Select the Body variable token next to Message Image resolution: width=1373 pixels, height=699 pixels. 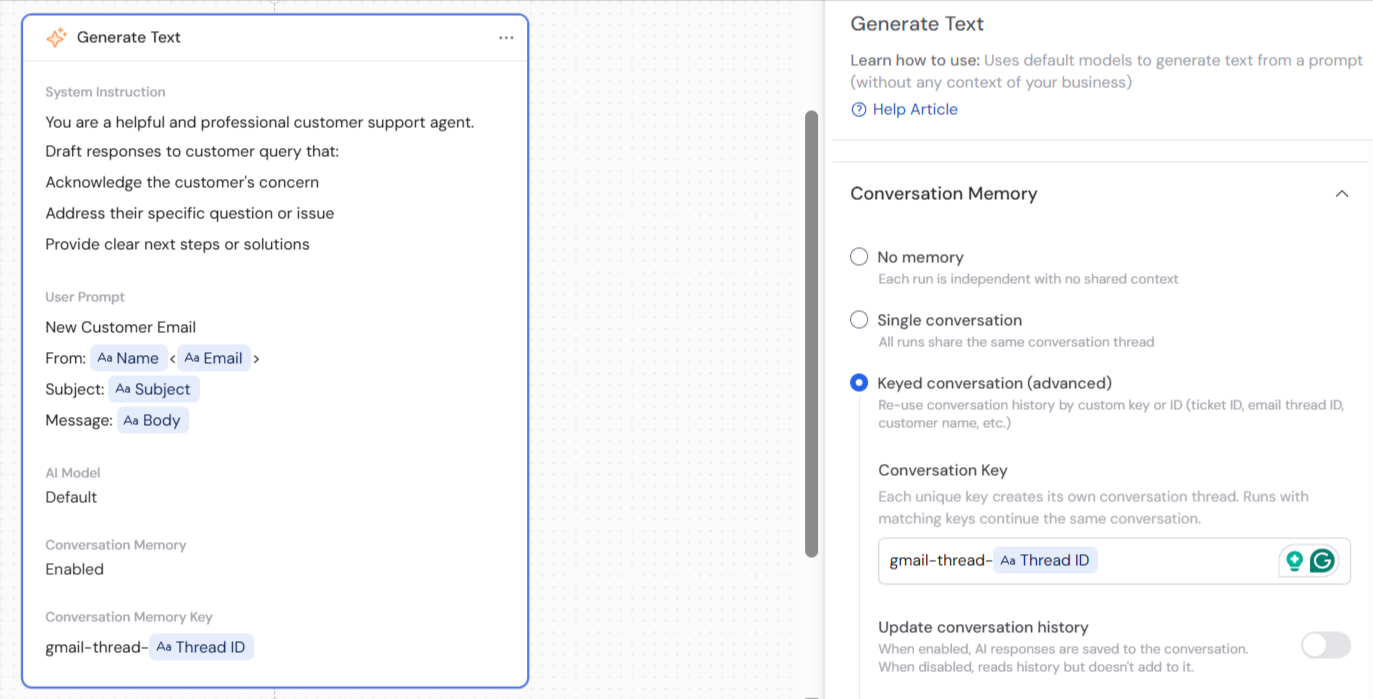pos(152,419)
